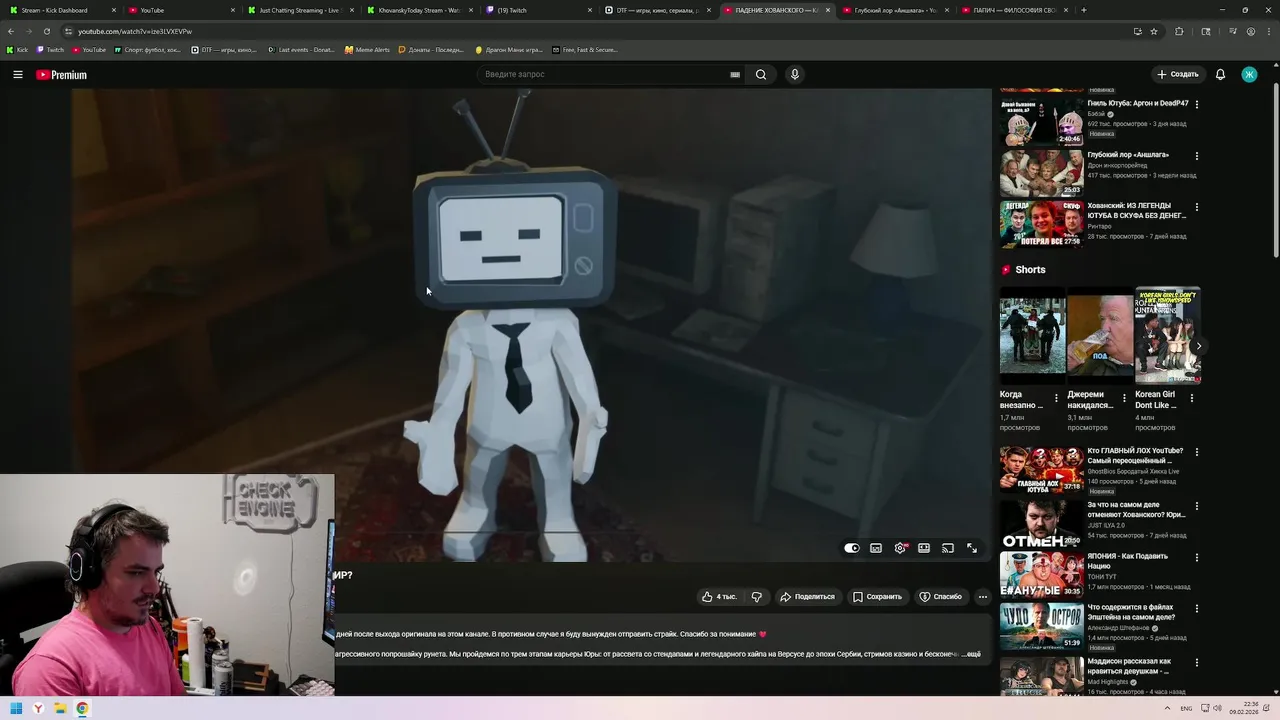Click the 'Поделиться' share button
Viewport: 1280px width, 720px height.
(x=807, y=597)
